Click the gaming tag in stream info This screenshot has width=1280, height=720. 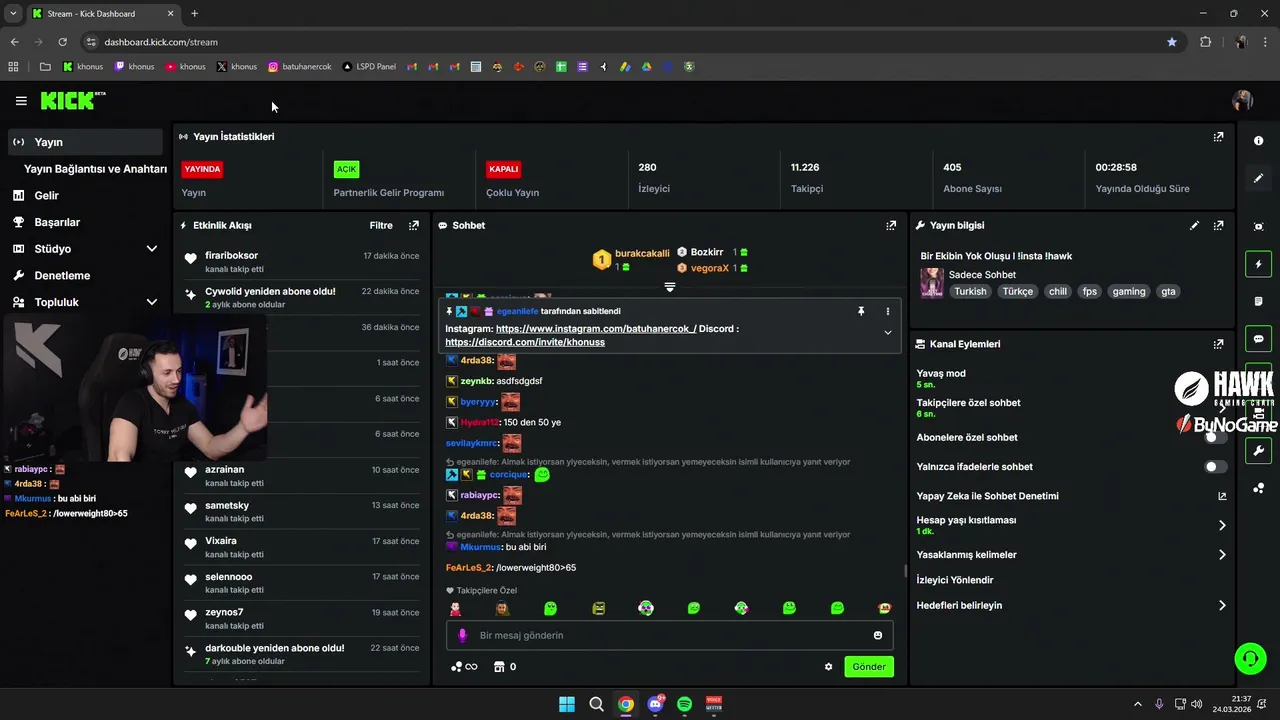[1129, 292]
